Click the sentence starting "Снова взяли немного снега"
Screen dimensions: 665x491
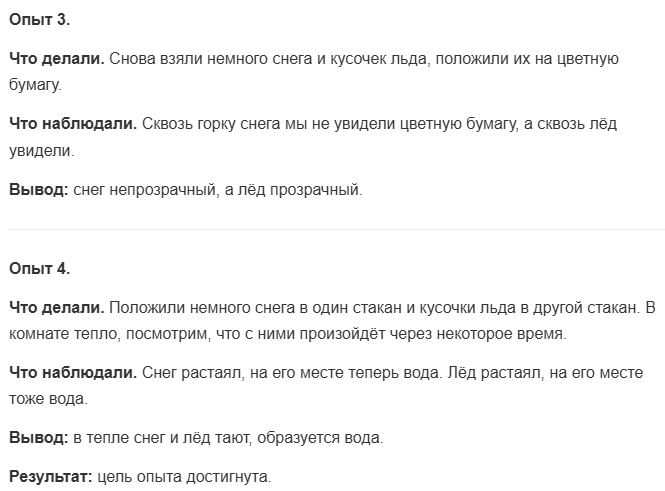coord(360,59)
